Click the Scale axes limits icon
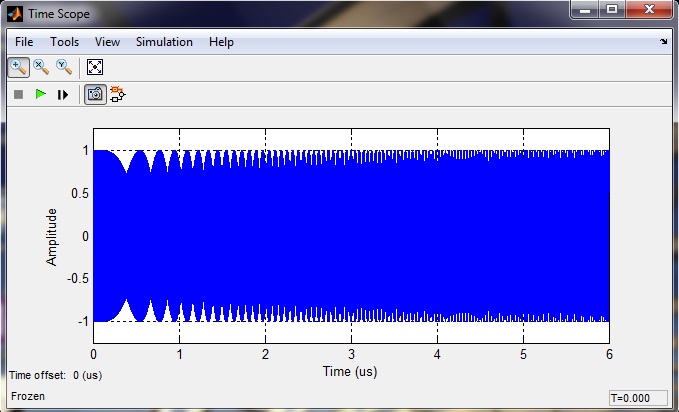The height and width of the screenshot is (412, 679). pyautogui.click(x=95, y=67)
